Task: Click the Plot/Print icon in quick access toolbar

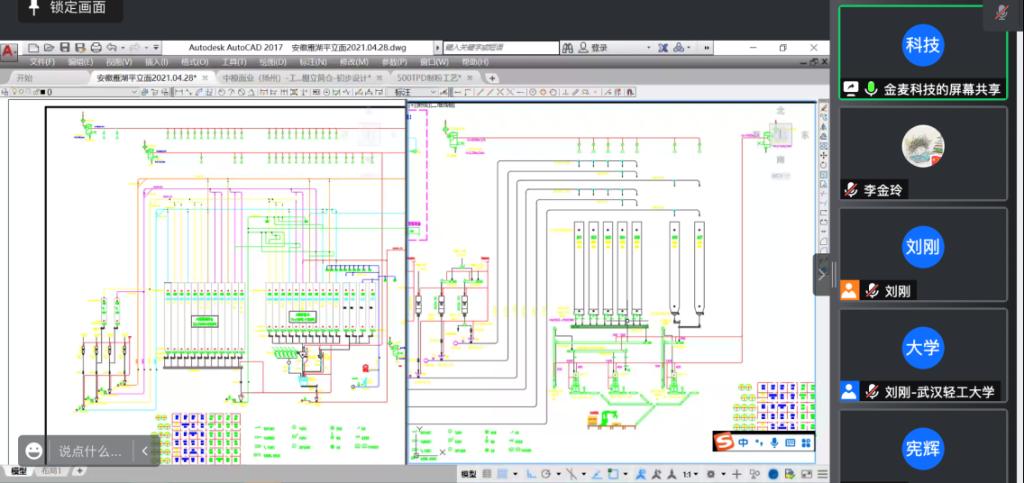Action: tap(96, 47)
